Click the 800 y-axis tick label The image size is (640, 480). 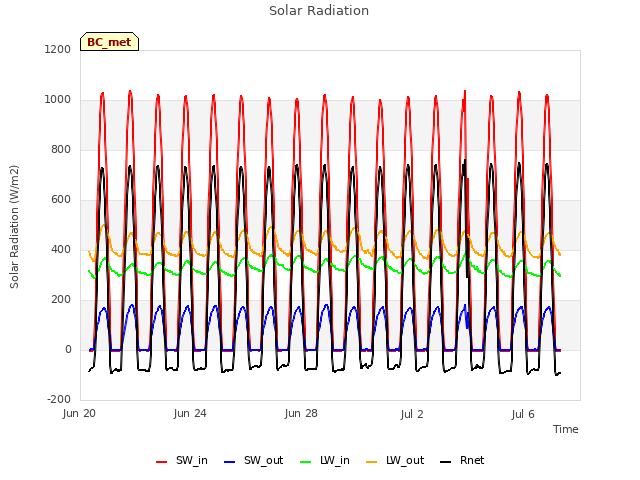click(x=61, y=149)
